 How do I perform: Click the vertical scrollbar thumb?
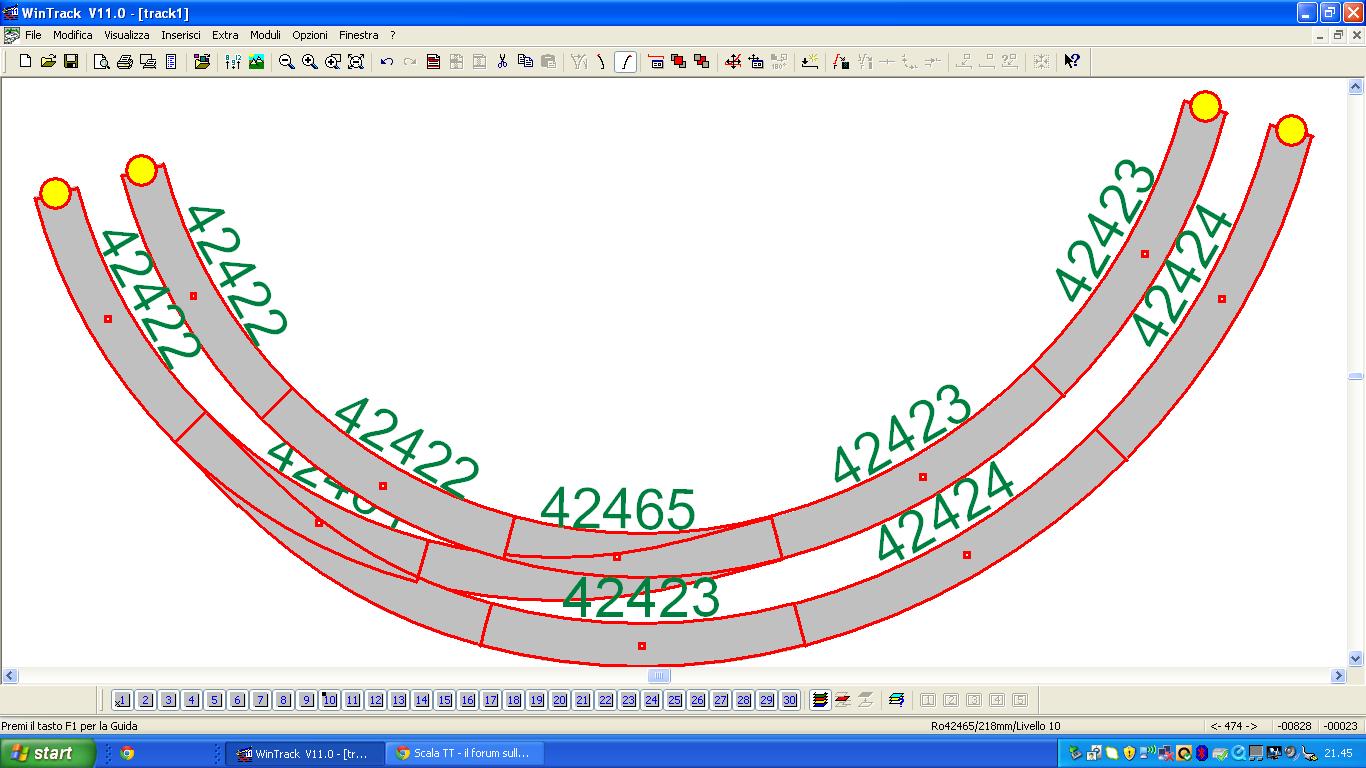pyautogui.click(x=1356, y=376)
